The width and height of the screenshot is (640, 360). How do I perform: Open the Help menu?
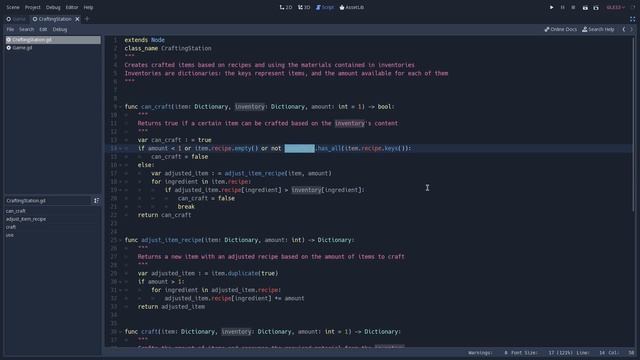click(x=88, y=7)
